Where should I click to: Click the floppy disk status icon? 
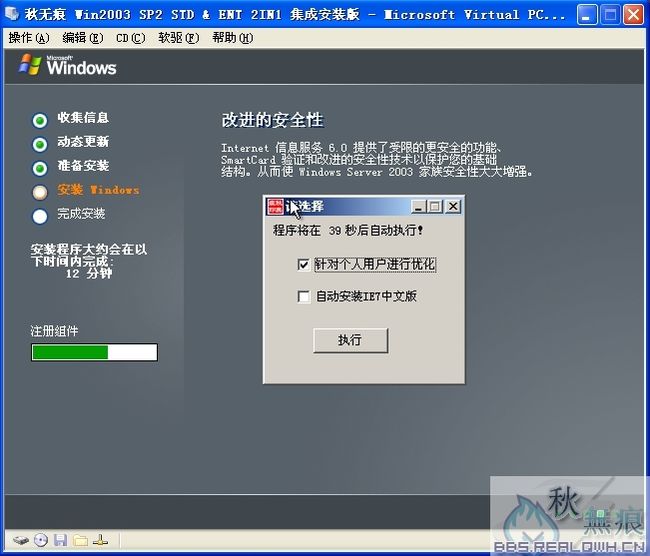click(x=61, y=540)
